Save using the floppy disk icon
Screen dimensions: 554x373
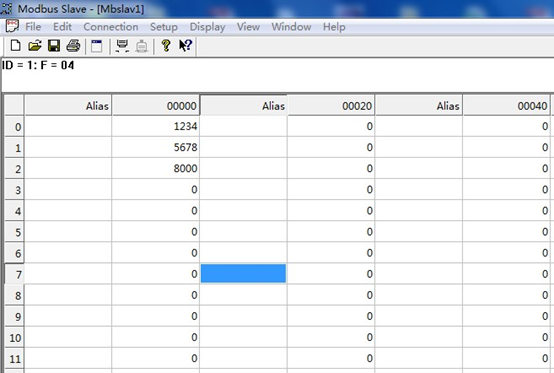click(x=54, y=46)
